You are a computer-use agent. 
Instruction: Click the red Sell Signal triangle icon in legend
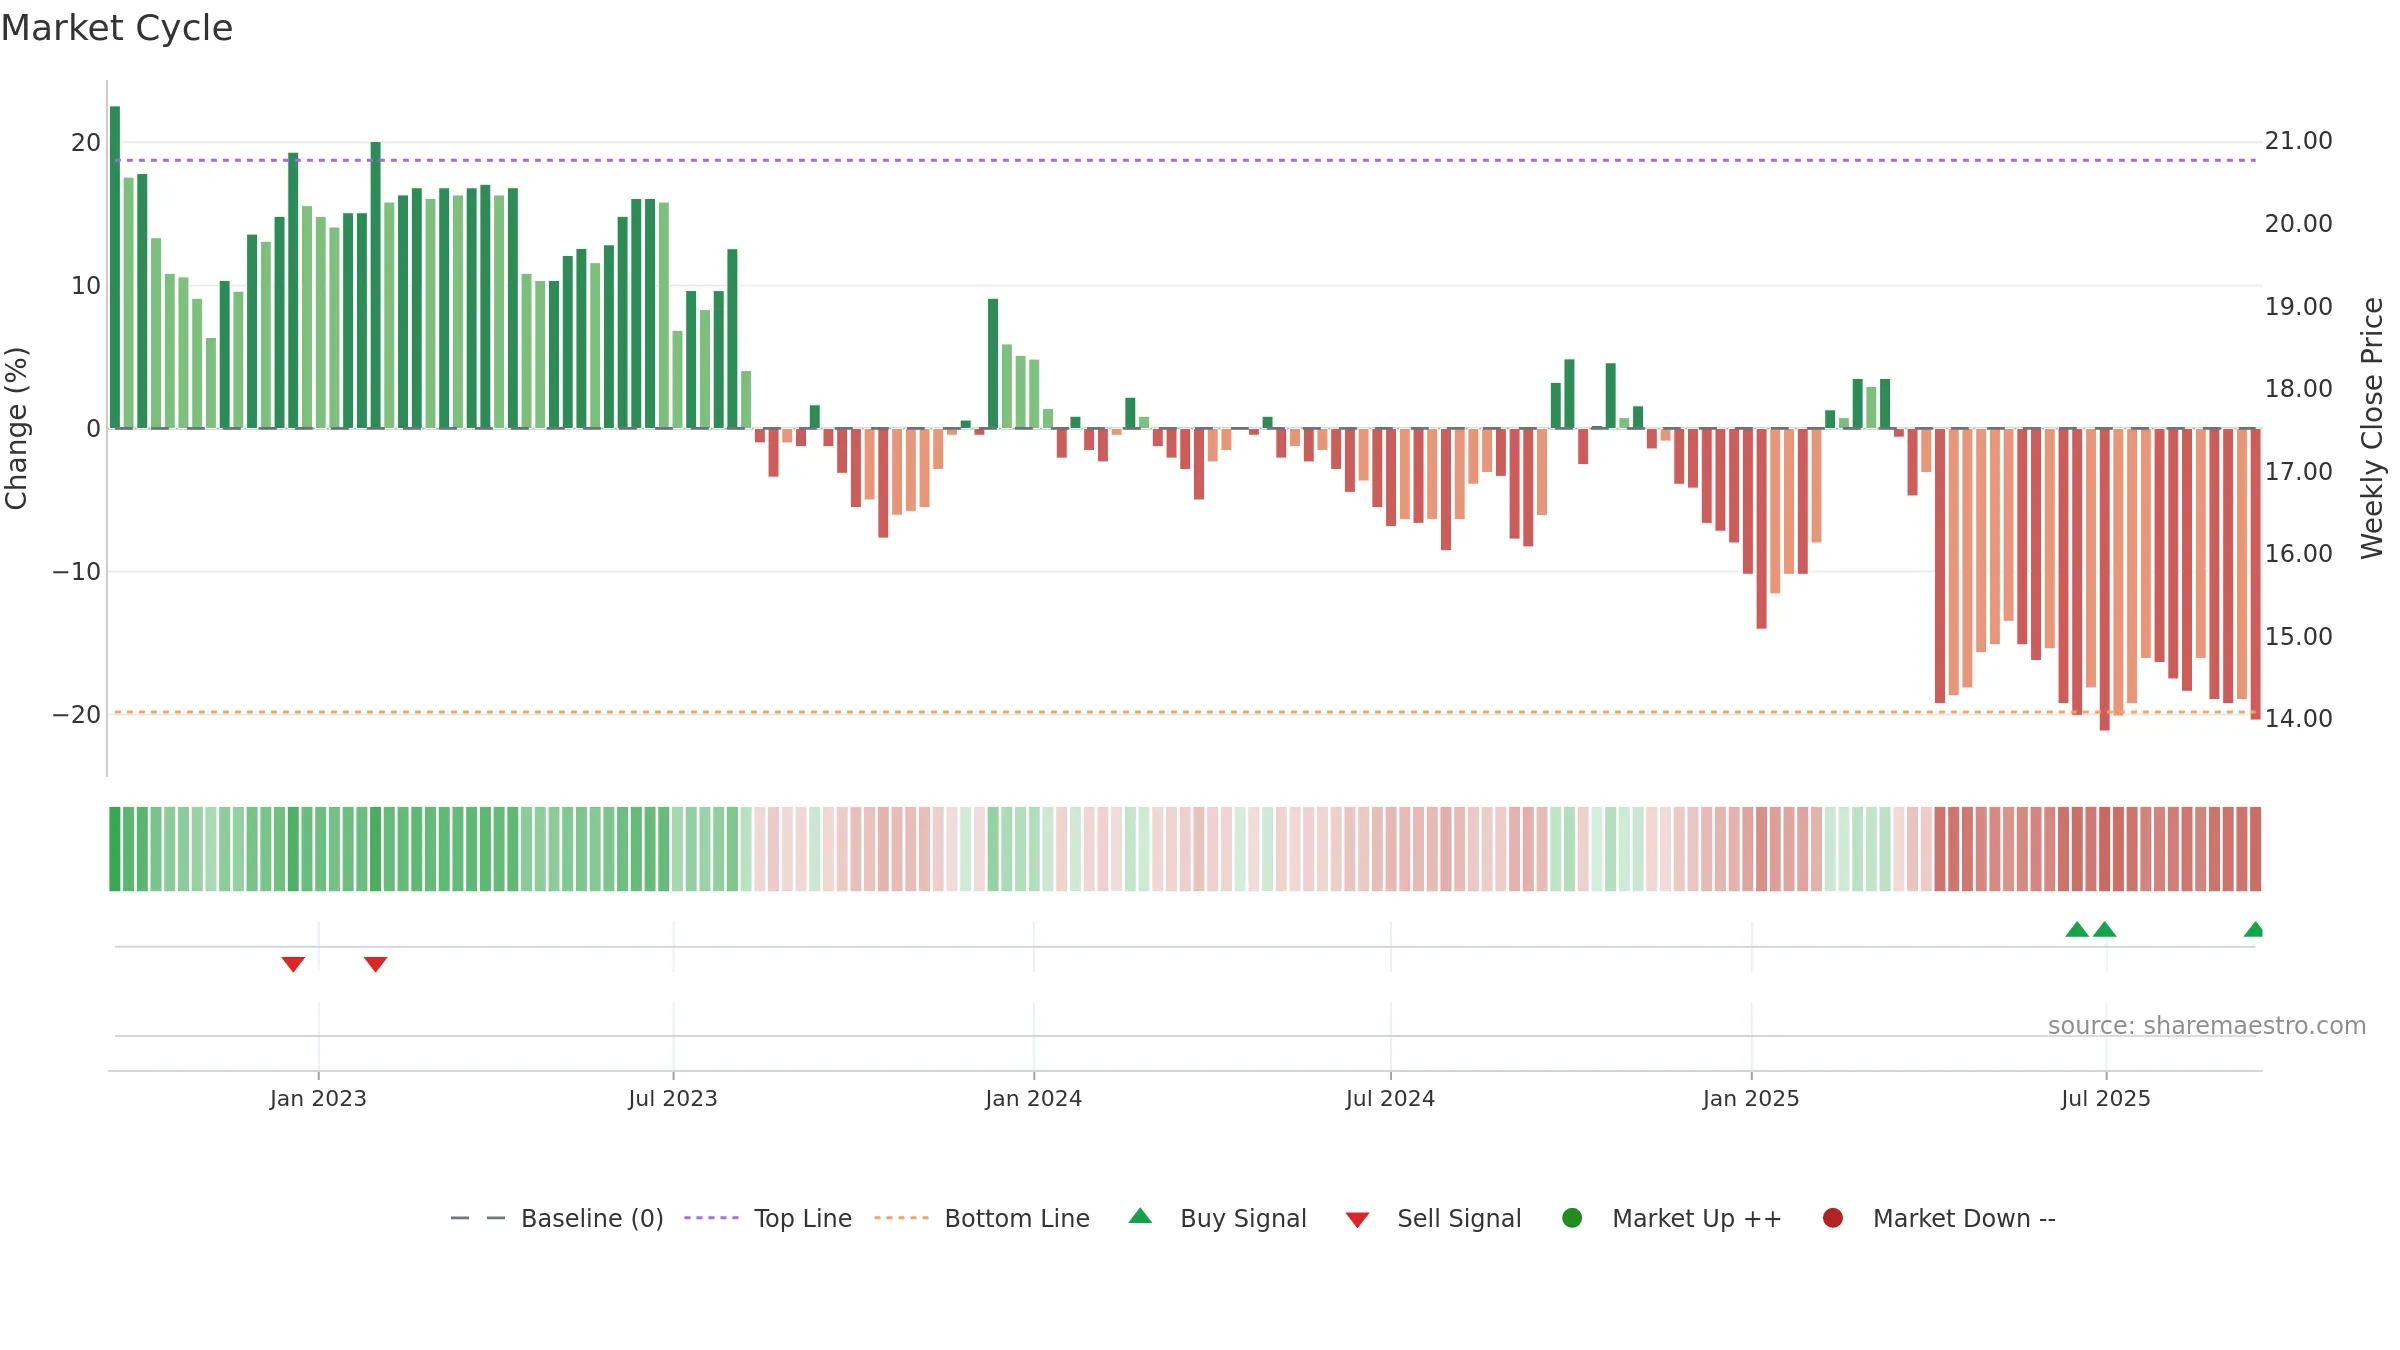pos(1357,1220)
